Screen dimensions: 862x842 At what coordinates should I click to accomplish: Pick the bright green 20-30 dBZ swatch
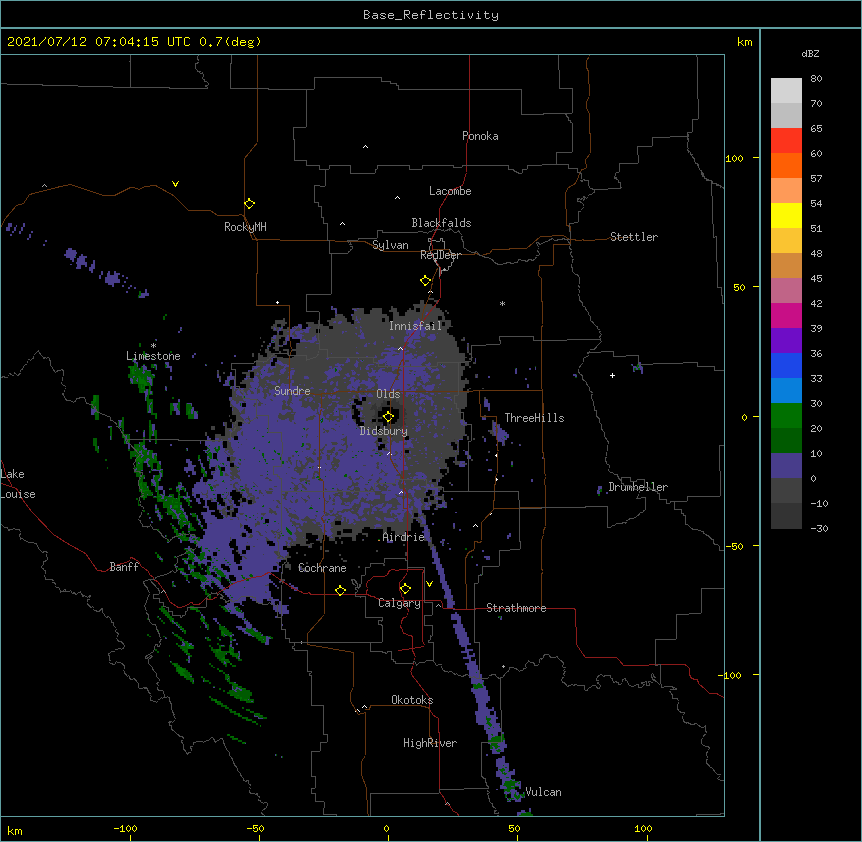[x=786, y=416]
